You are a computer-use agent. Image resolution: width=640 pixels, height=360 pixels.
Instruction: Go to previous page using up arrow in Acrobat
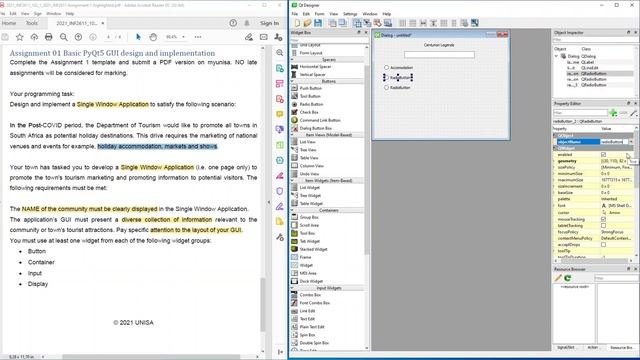coord(78,37)
